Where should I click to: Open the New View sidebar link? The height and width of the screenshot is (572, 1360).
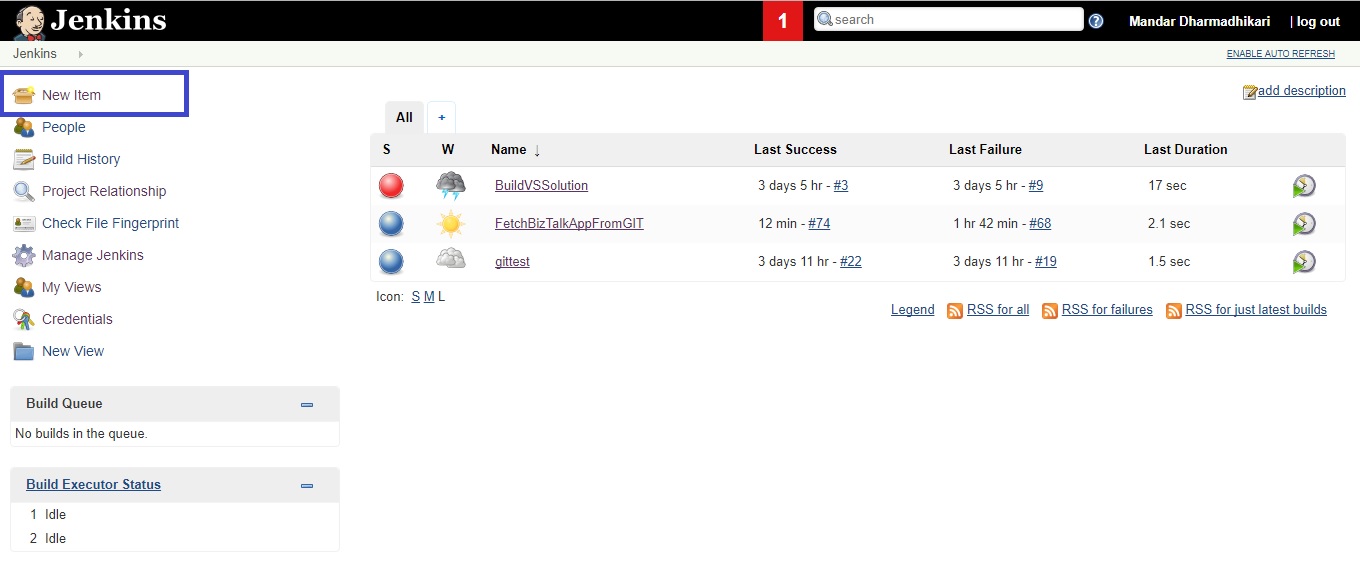pos(73,351)
